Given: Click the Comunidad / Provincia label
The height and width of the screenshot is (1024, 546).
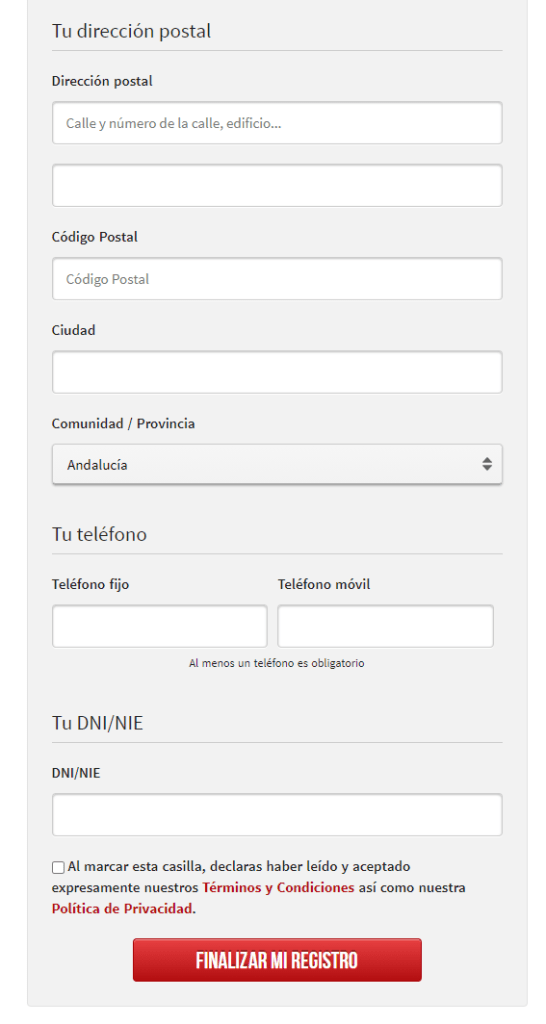Looking at the screenshot, I should [x=123, y=424].
